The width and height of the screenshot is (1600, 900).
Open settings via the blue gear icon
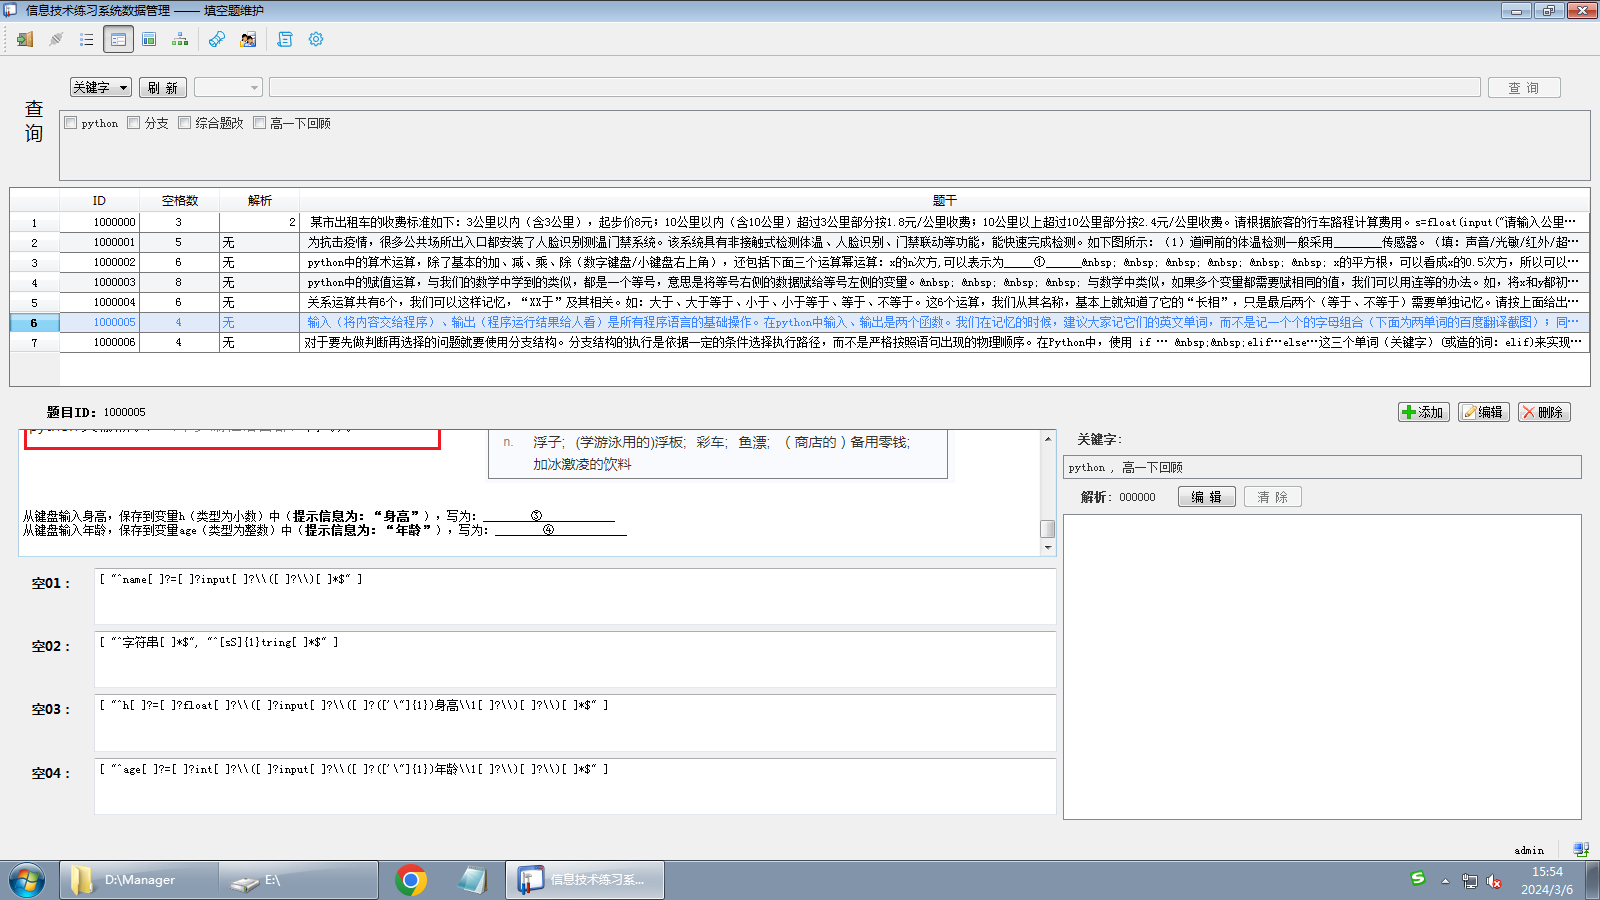point(316,39)
